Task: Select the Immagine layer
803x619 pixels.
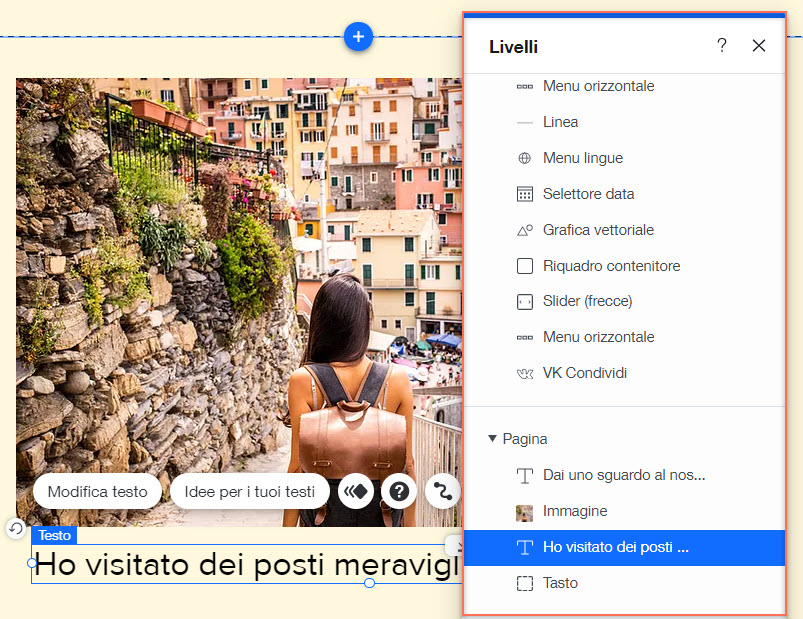Action: [x=624, y=511]
